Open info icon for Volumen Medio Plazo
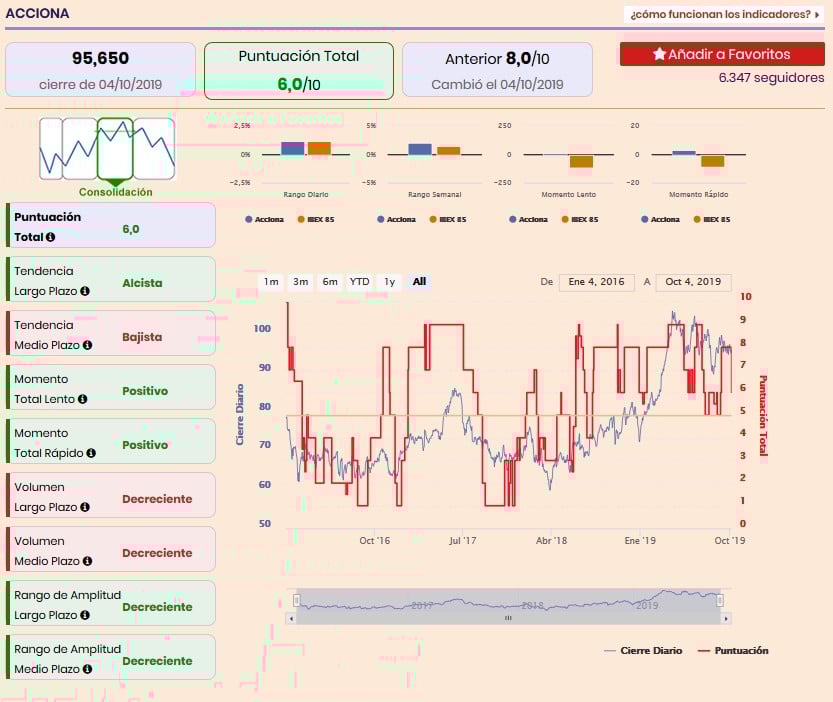Image resolution: width=833 pixels, height=702 pixels. click(87, 561)
